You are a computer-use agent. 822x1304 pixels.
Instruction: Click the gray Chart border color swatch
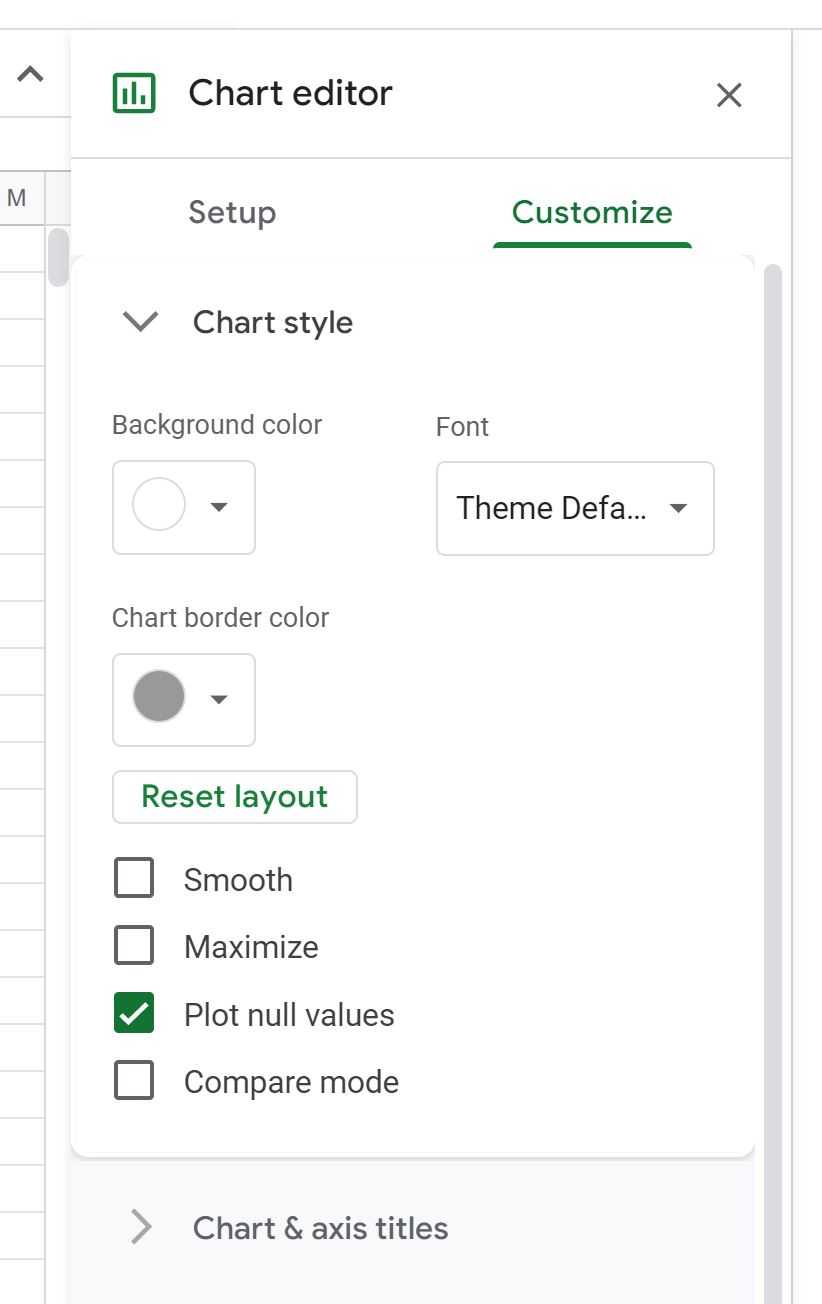[x=156, y=699]
